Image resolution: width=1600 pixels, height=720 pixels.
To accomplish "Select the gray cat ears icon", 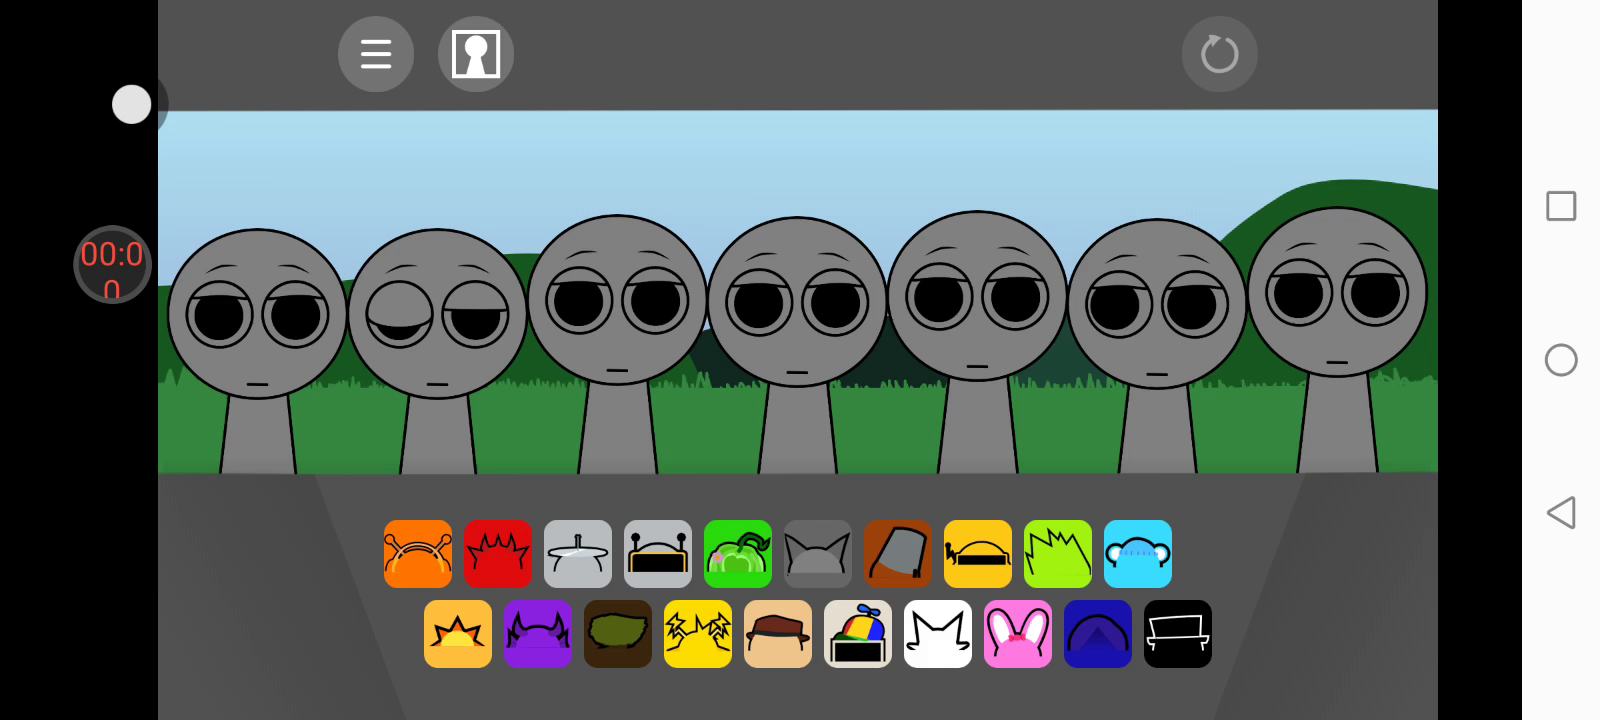I will point(818,554).
